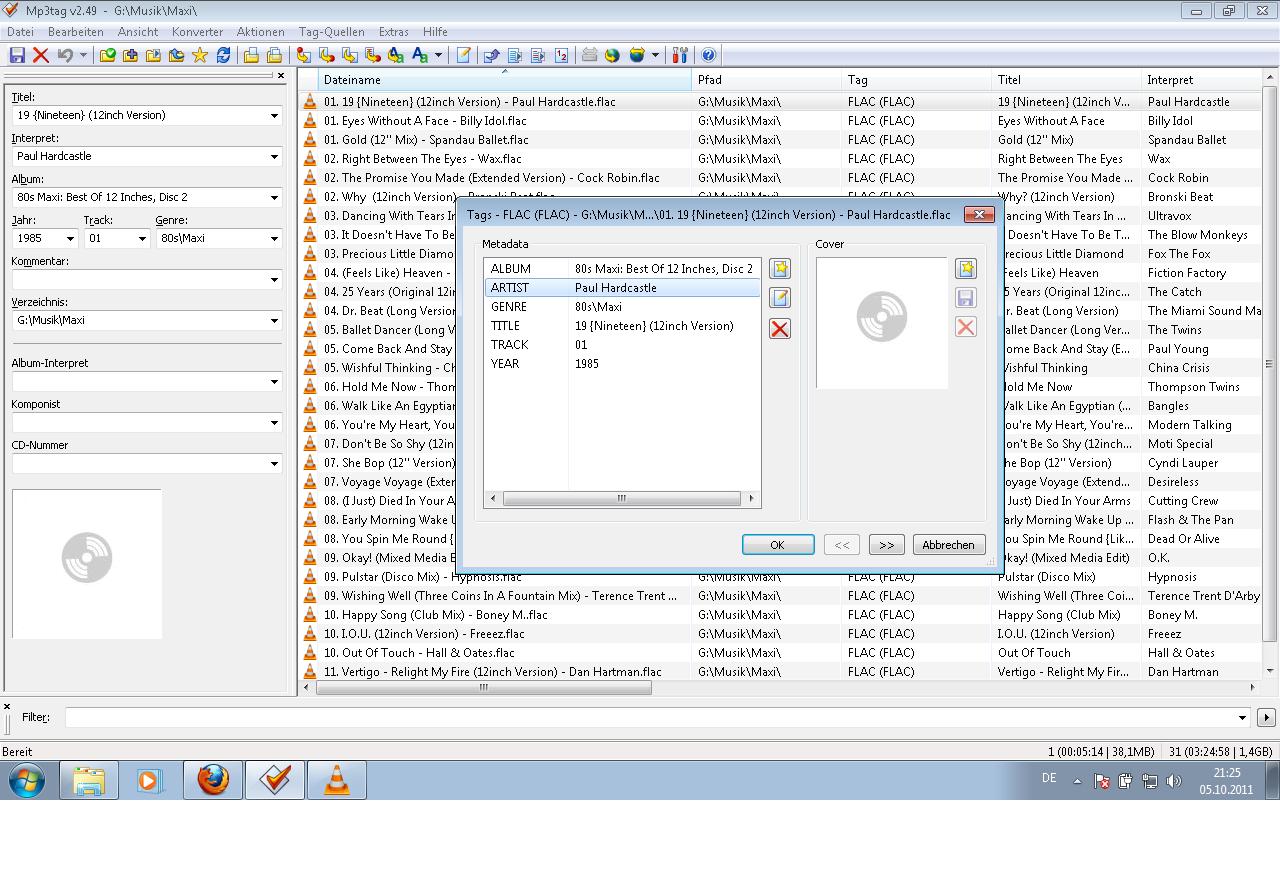The image size is (1280, 896).
Task: Click the add metadata field icon in dialog
Action: [780, 269]
